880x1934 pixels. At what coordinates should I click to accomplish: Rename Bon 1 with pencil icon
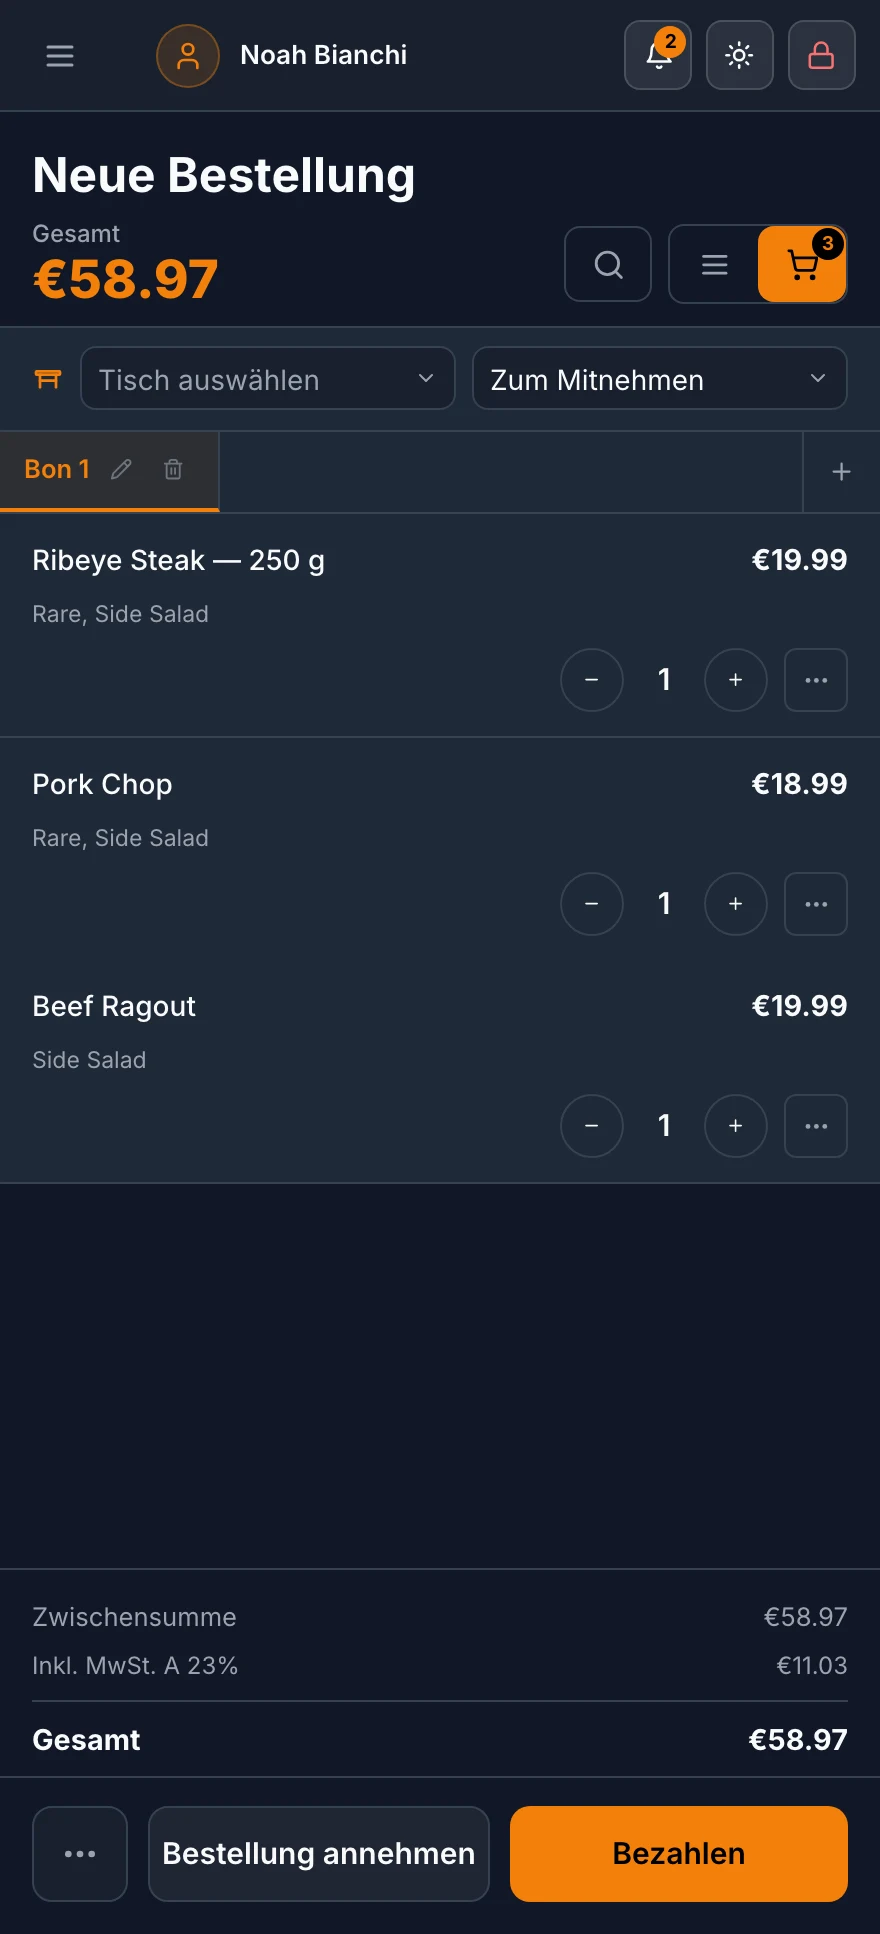[x=121, y=469]
